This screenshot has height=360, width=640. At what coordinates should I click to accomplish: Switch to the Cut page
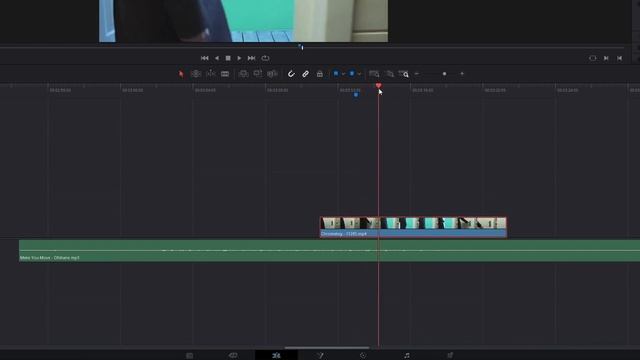point(233,356)
